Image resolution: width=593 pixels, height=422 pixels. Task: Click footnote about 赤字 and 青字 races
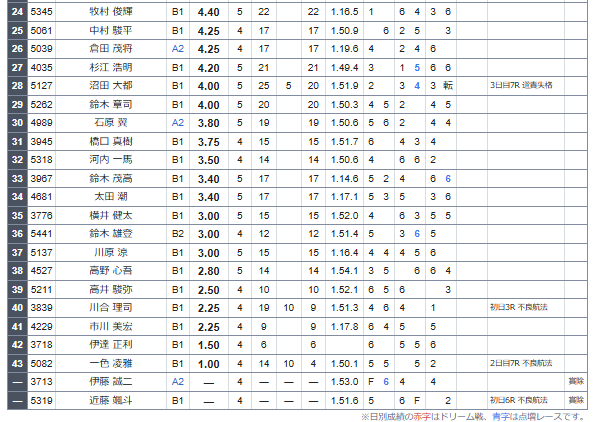point(473,417)
